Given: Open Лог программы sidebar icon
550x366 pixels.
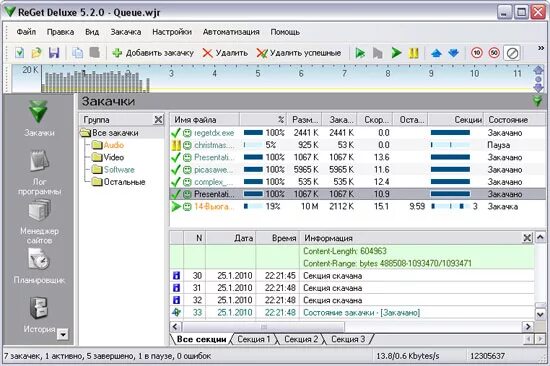Looking at the screenshot, I should click(39, 172).
